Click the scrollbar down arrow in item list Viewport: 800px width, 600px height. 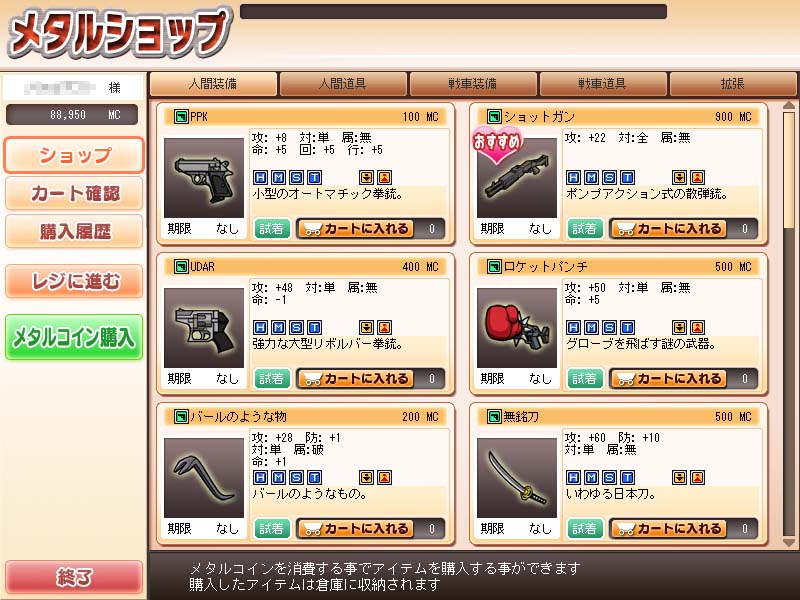click(x=789, y=542)
